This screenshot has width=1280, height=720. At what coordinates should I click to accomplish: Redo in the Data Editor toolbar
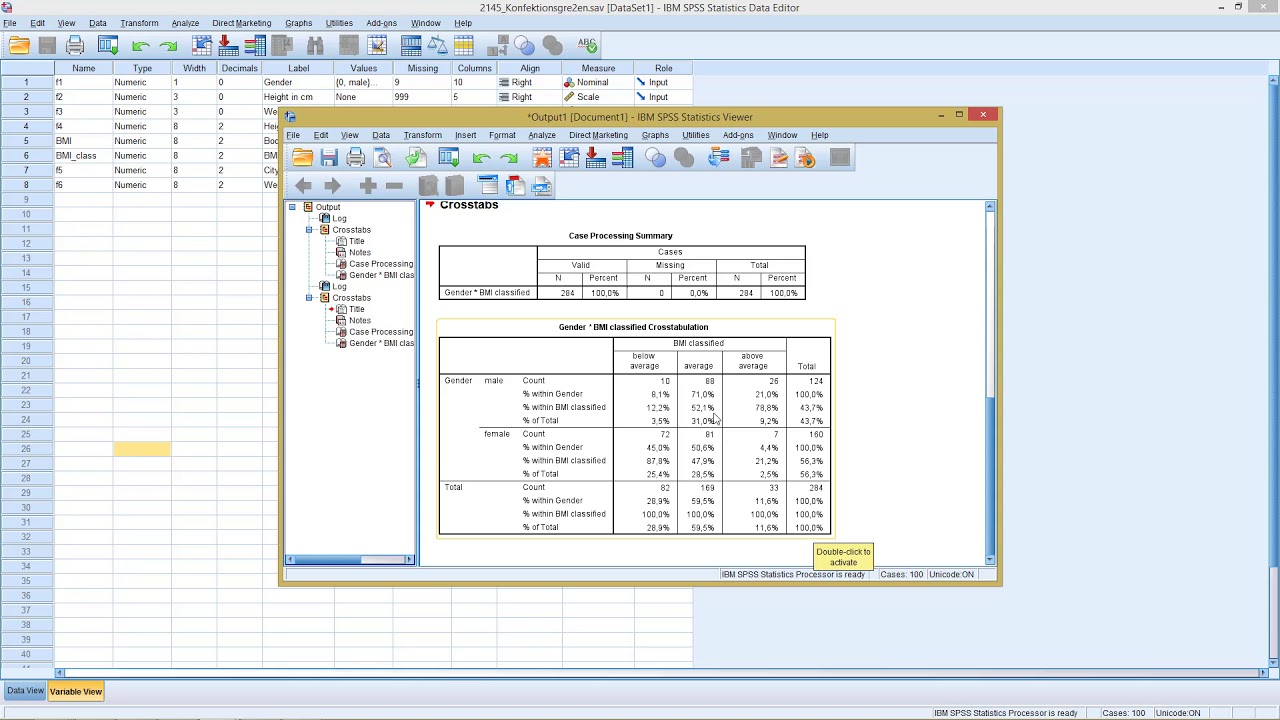168,45
